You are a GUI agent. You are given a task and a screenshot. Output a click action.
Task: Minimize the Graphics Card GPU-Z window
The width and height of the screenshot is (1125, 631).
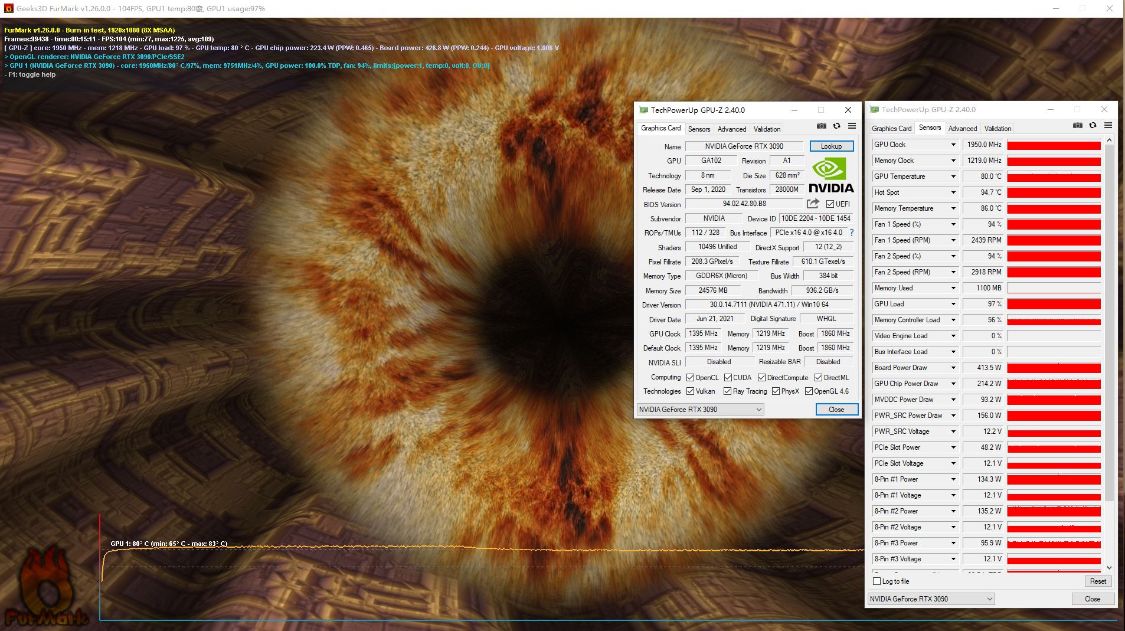point(794,110)
